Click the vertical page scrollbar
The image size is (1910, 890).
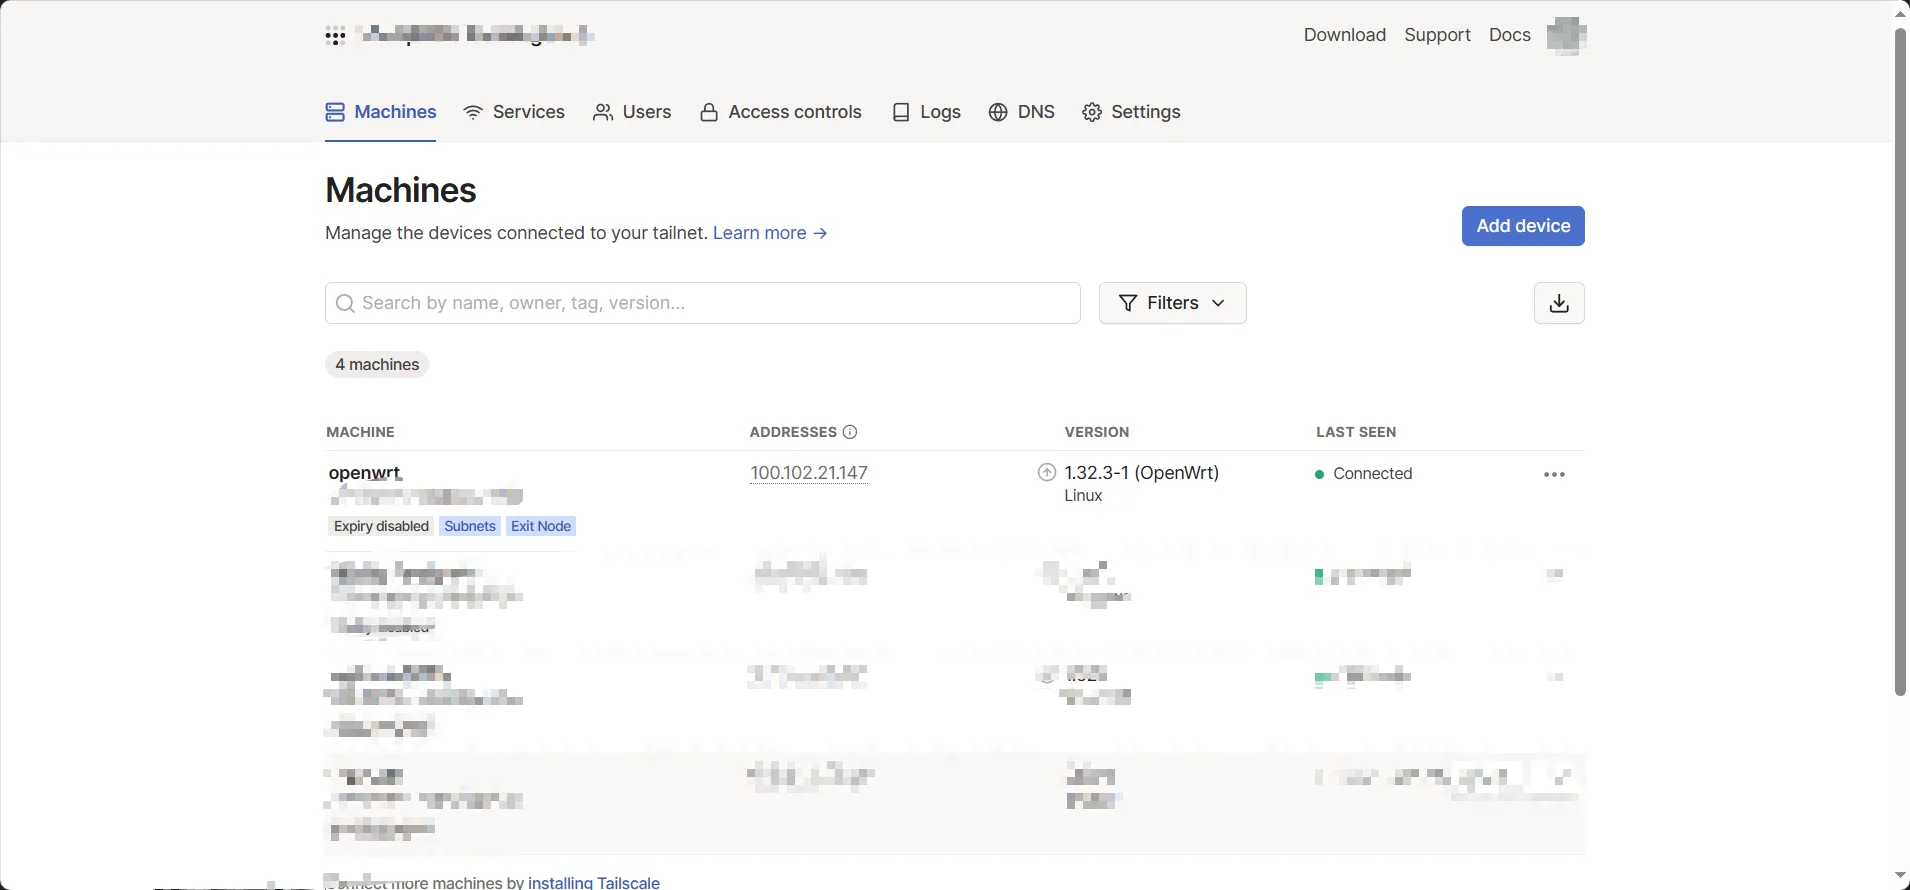[x=1900, y=360]
